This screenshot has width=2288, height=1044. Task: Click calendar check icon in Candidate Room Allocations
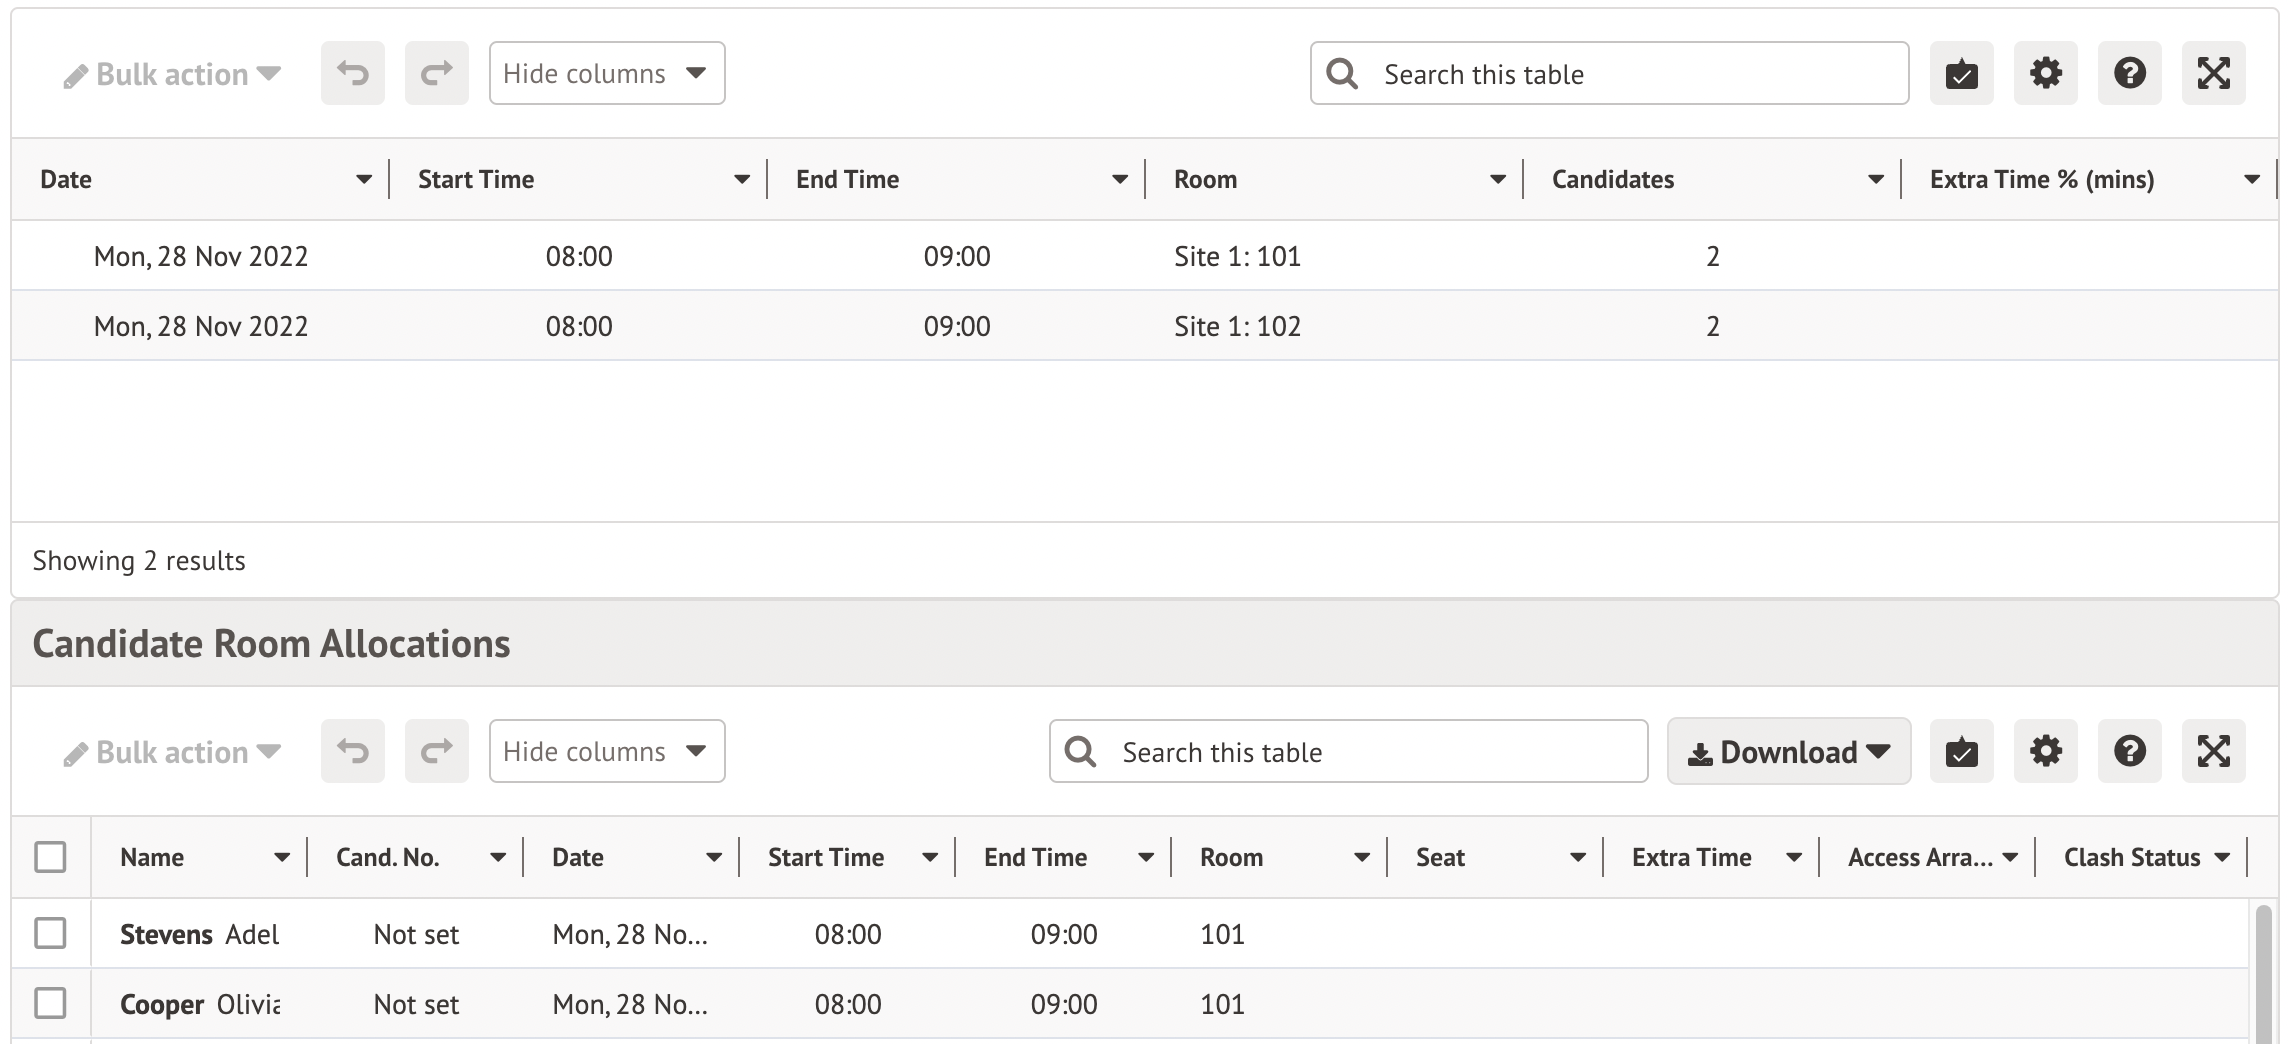tap(1961, 751)
